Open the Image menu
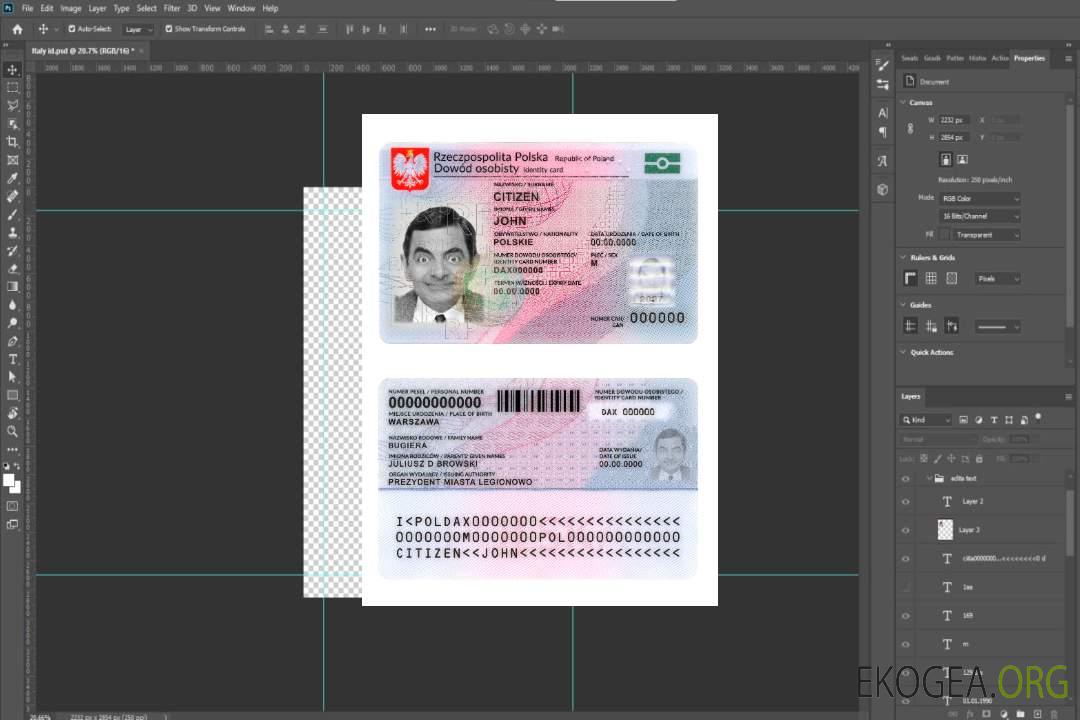Screen dimensions: 1080x720 71,8
